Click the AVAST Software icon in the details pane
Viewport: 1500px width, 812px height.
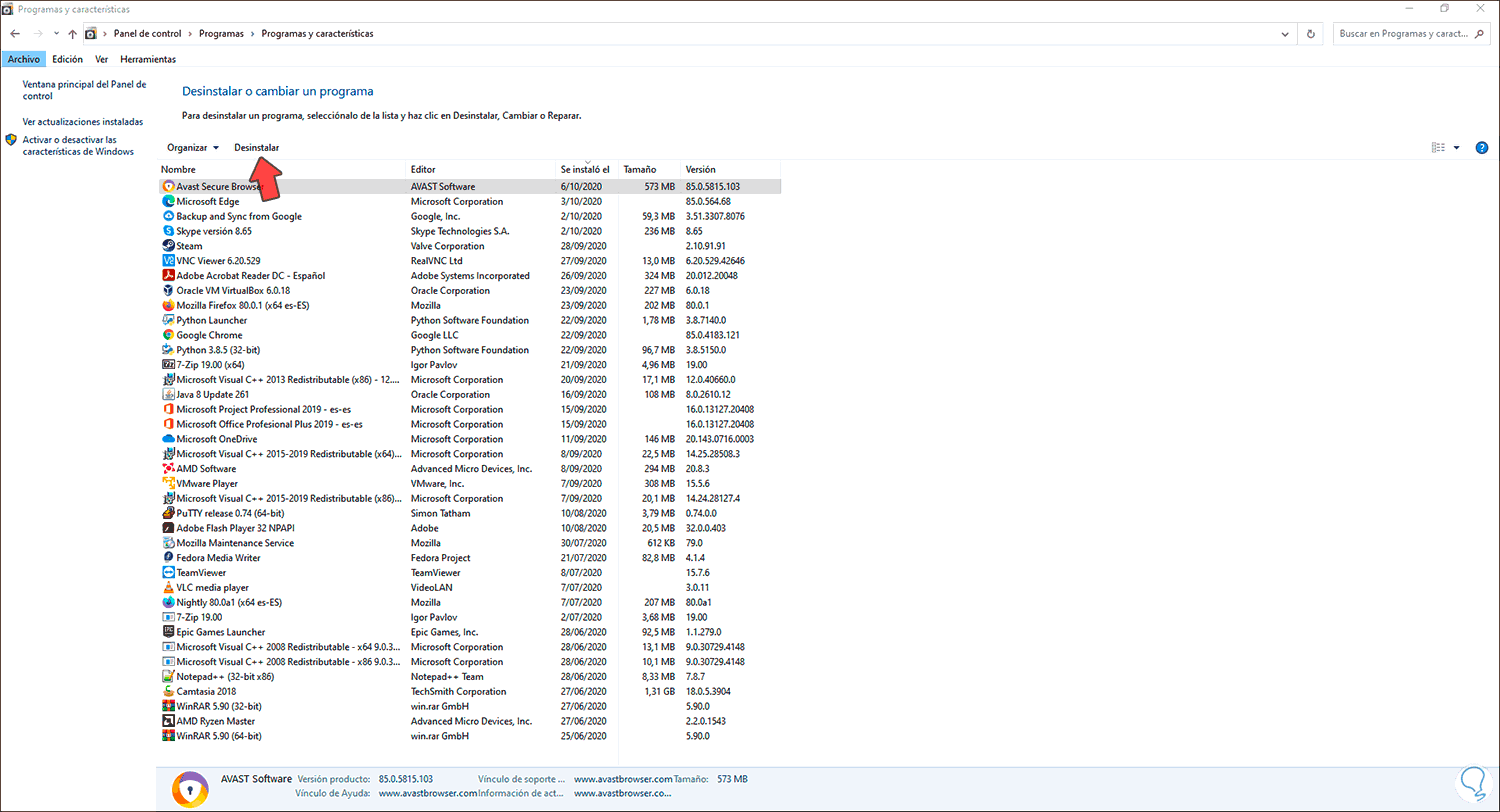point(190,787)
